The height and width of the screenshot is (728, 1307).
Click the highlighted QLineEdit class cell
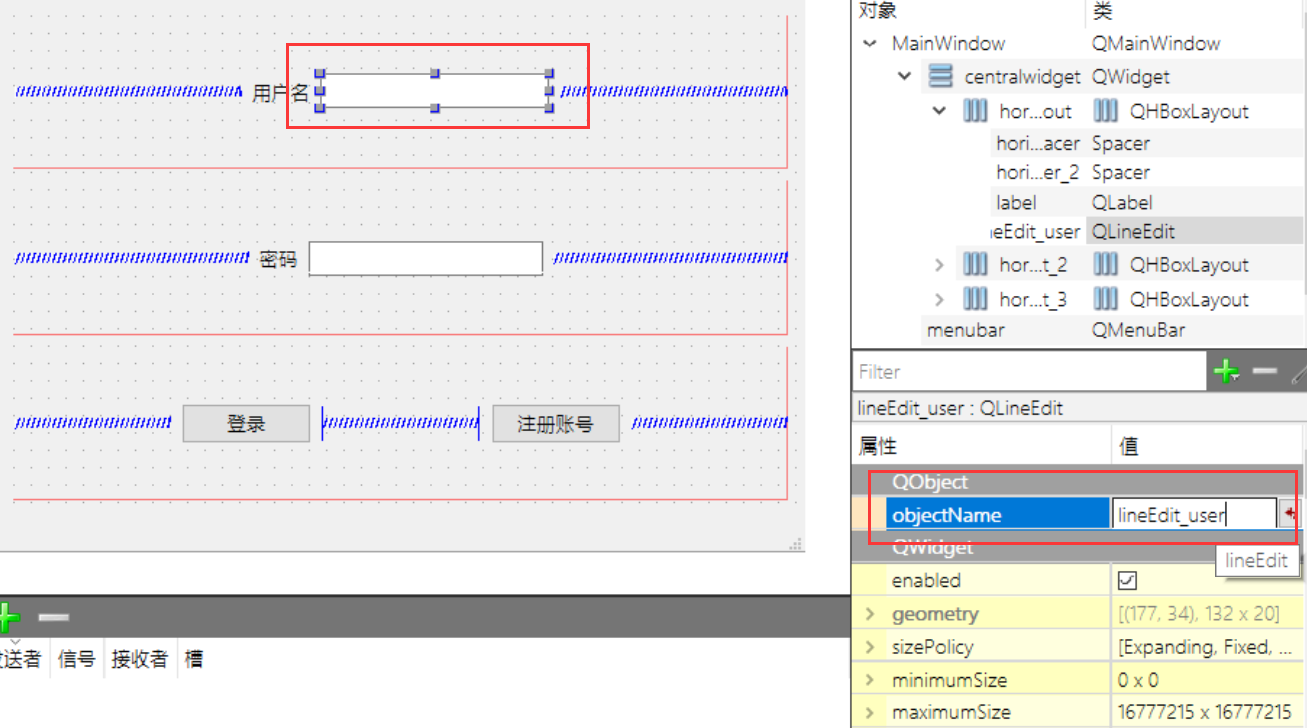tap(1196, 231)
